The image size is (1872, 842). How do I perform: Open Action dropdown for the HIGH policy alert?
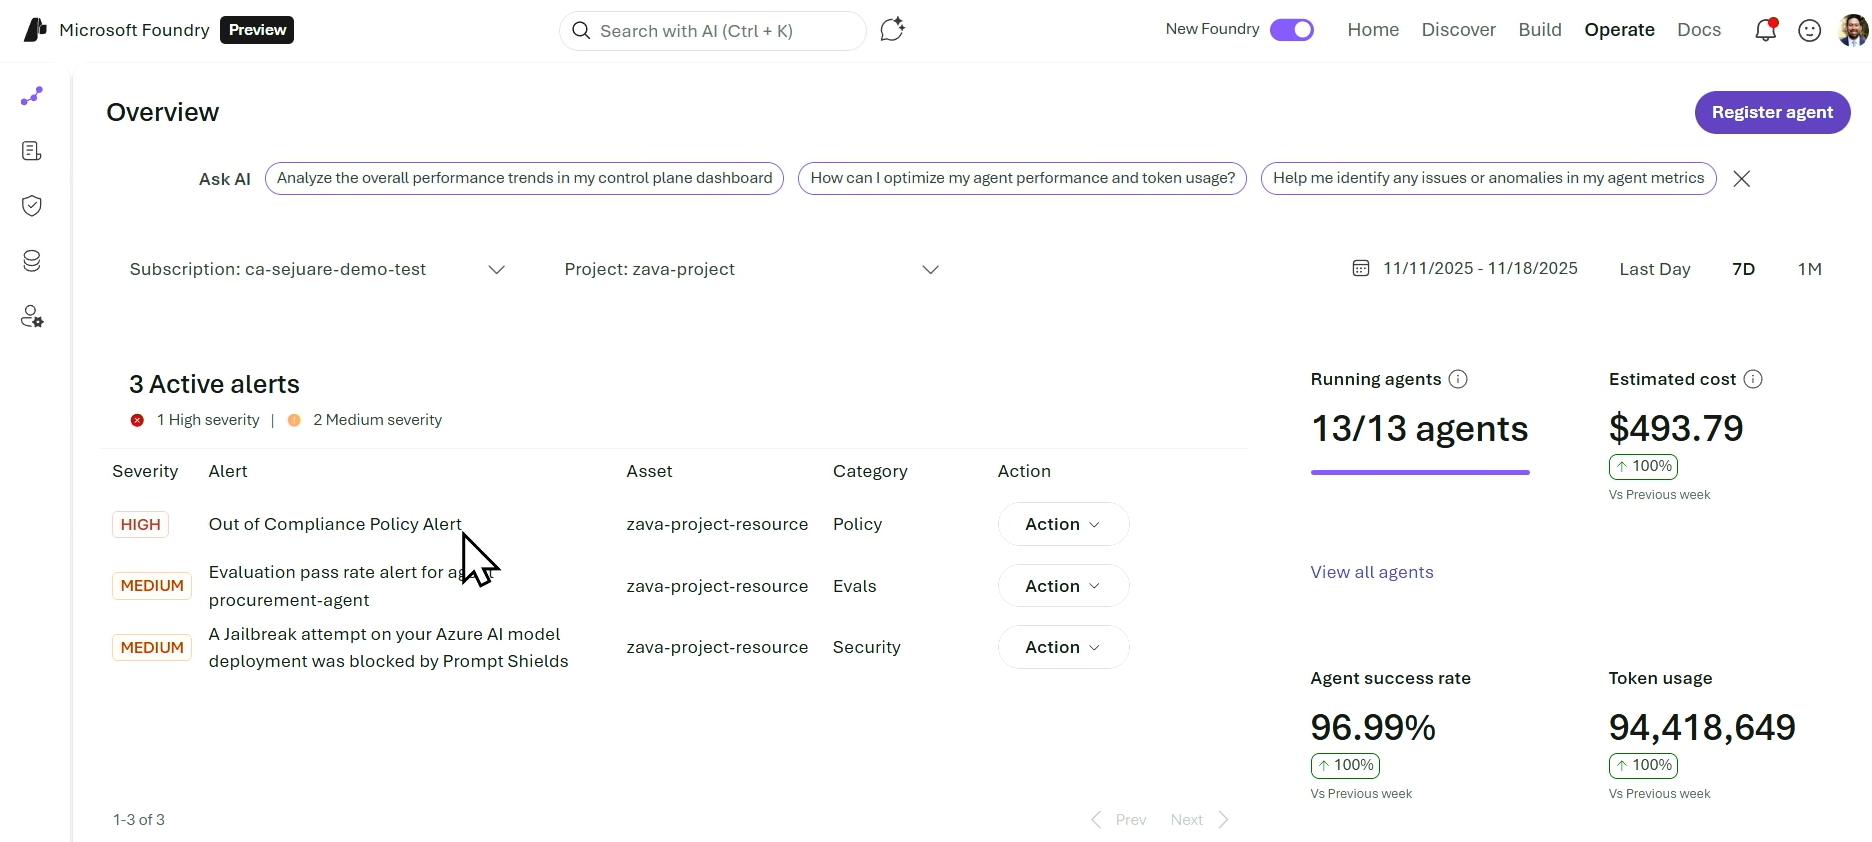pos(1063,524)
